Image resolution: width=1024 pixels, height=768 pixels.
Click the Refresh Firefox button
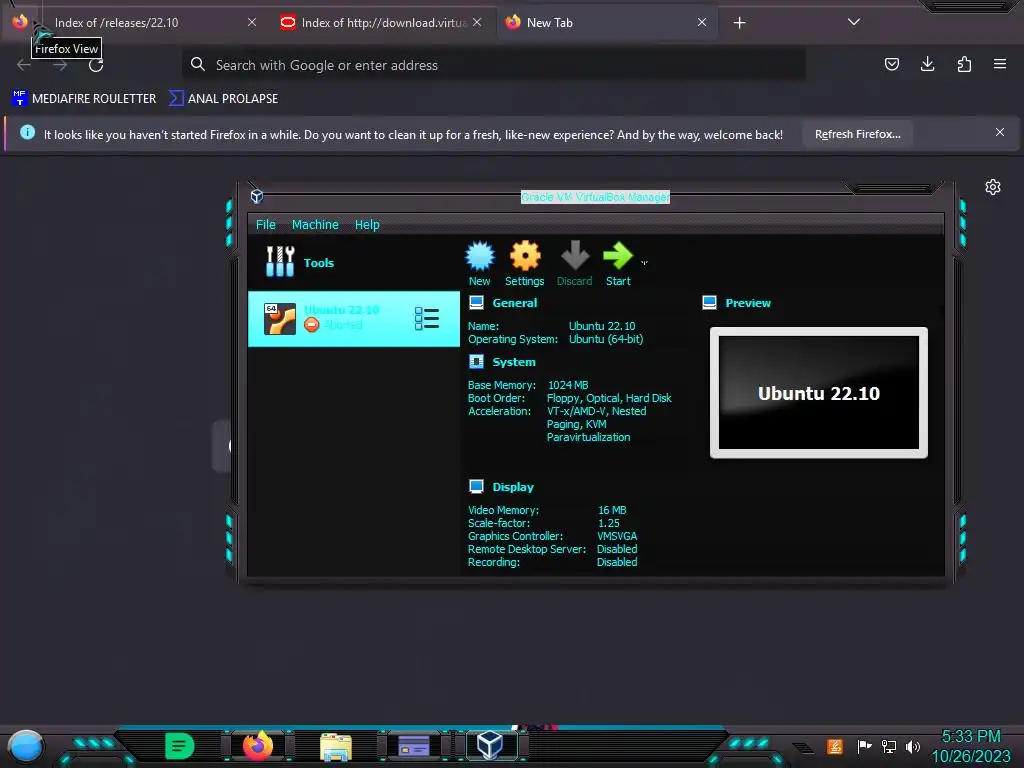pyautogui.click(x=857, y=134)
